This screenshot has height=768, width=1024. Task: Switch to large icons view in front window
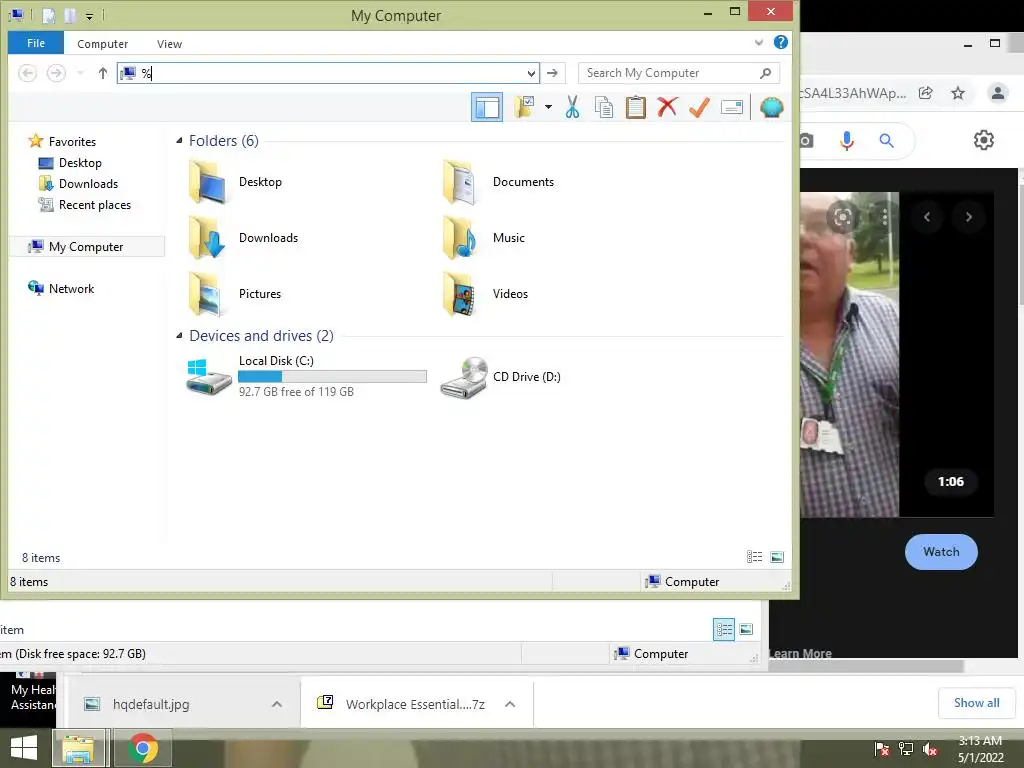(777, 557)
